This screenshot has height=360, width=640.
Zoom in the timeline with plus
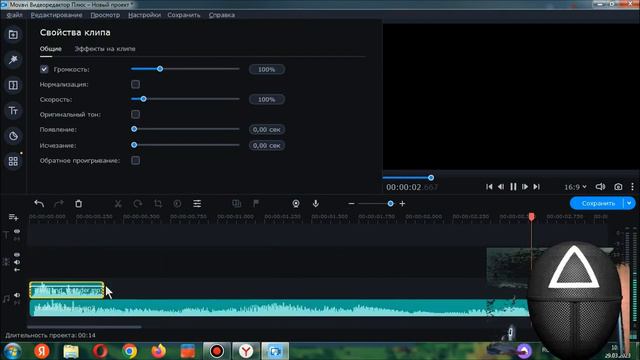click(402, 203)
